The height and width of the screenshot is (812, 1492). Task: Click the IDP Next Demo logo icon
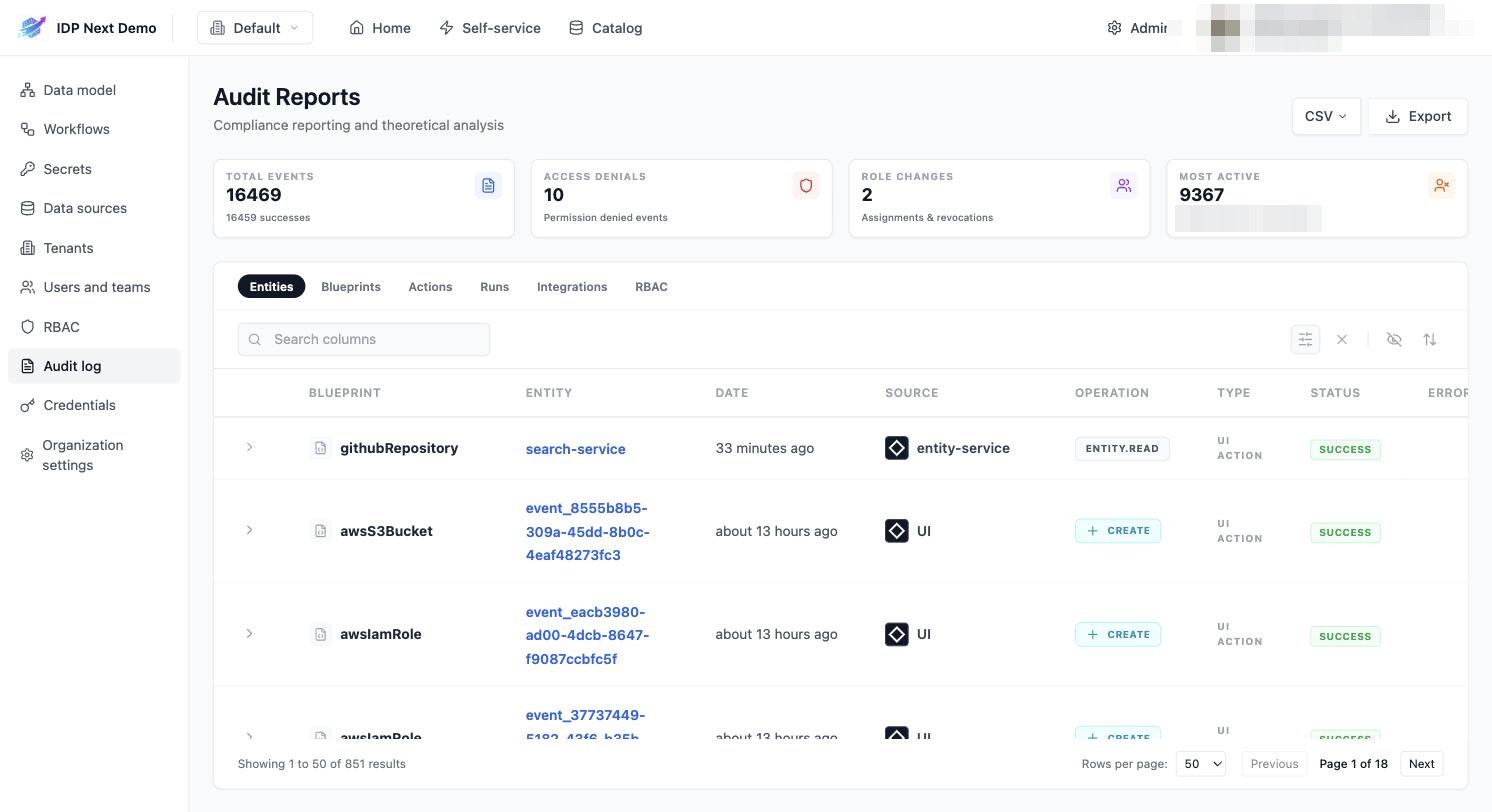pos(32,28)
